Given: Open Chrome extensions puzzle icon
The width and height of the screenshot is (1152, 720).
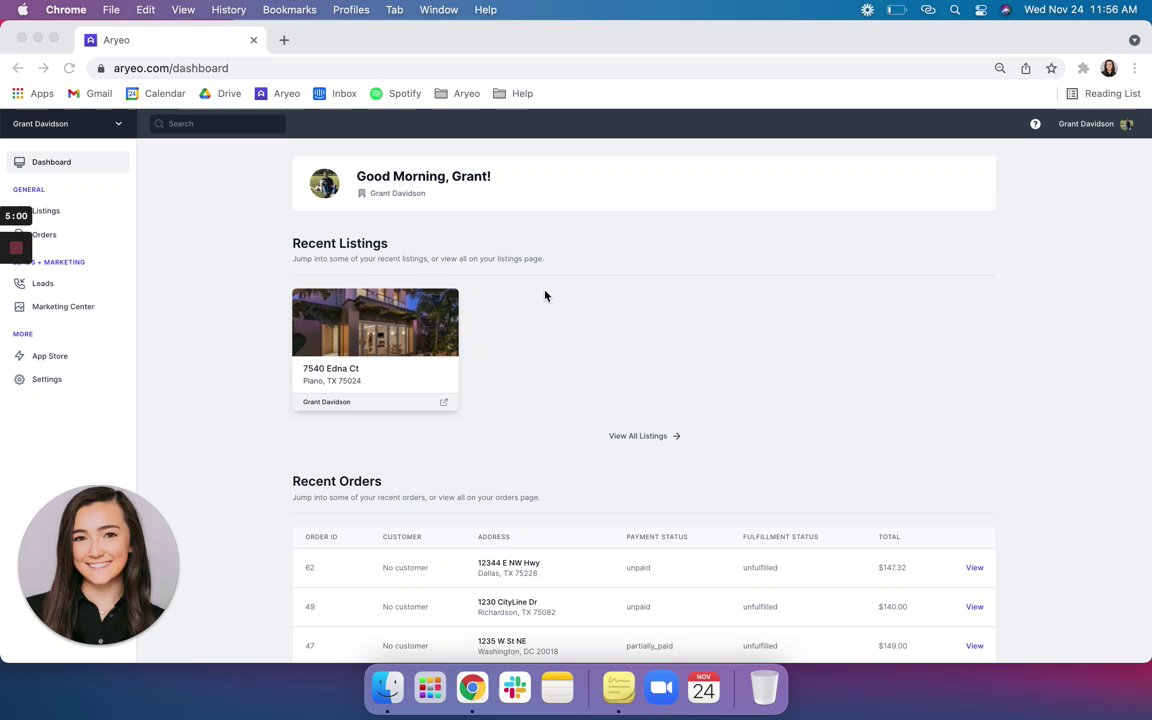Looking at the screenshot, I should [x=1083, y=68].
